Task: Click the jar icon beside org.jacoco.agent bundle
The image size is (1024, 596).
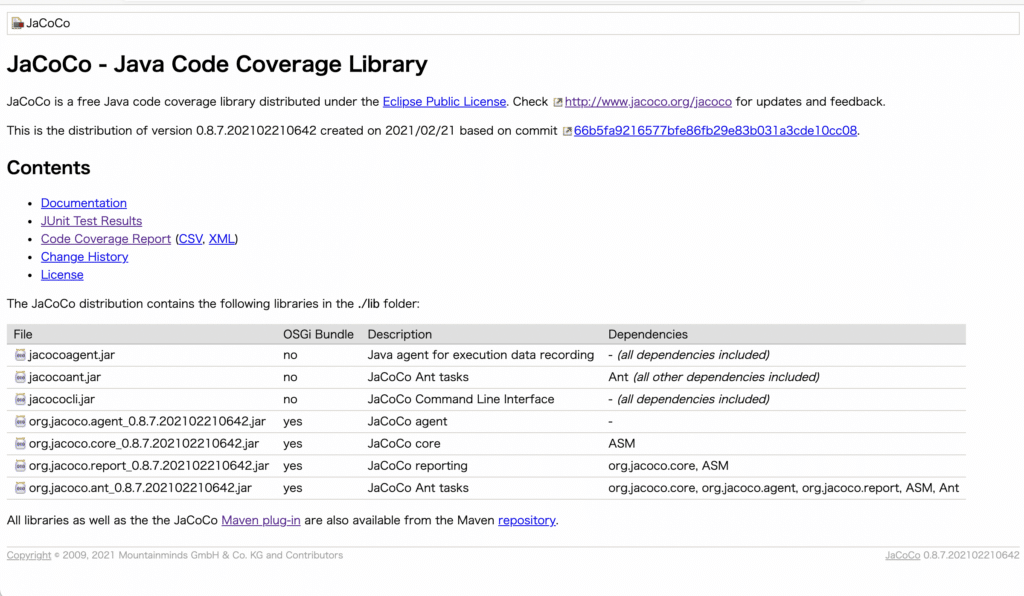Action: tap(20, 421)
